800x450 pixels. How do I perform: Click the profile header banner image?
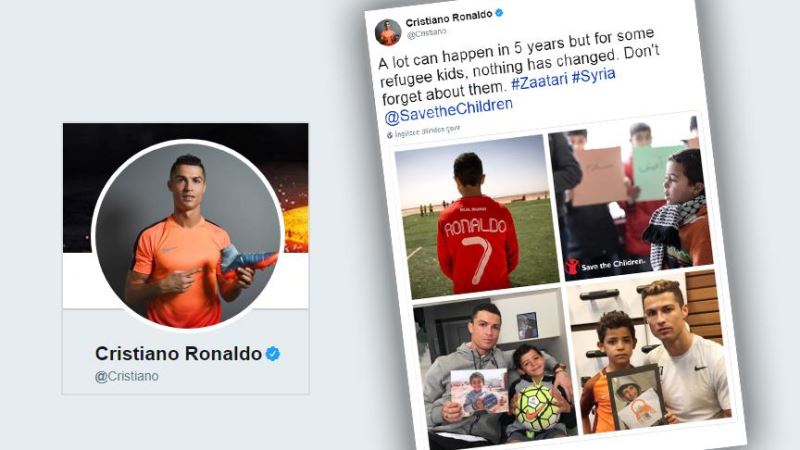186,187
